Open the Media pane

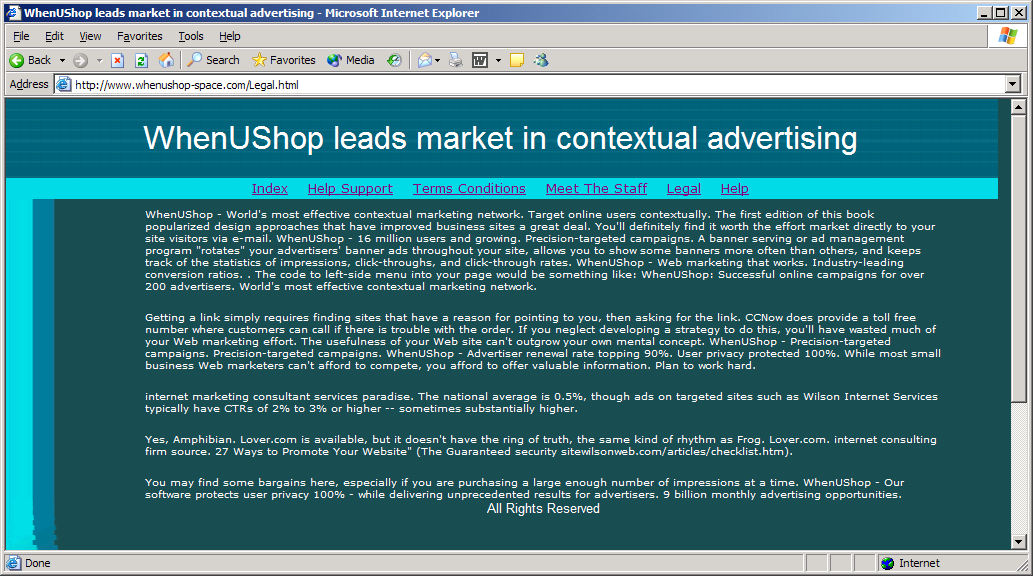click(351, 60)
